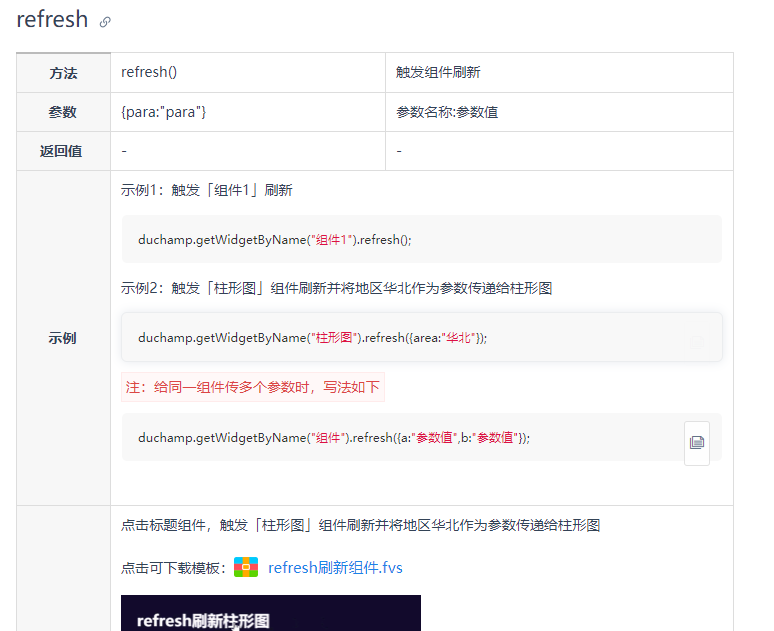Image resolution: width=774 pixels, height=631 pixels.
Task: Click the refresh page heading
Action: tap(52, 19)
